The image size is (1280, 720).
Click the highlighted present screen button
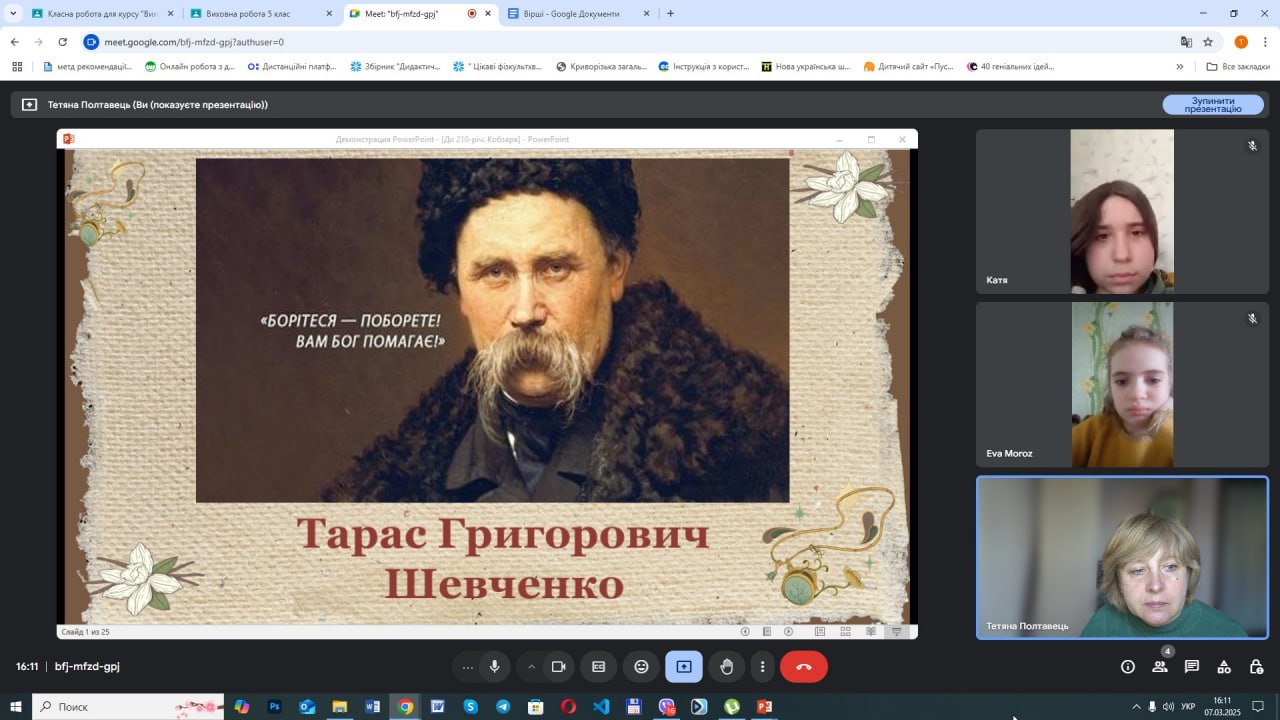(x=684, y=667)
